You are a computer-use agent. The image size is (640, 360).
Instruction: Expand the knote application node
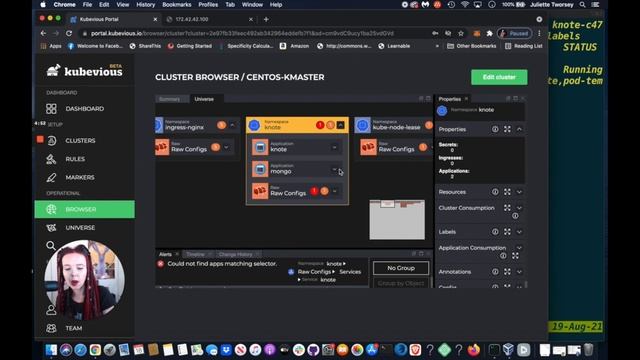334,147
